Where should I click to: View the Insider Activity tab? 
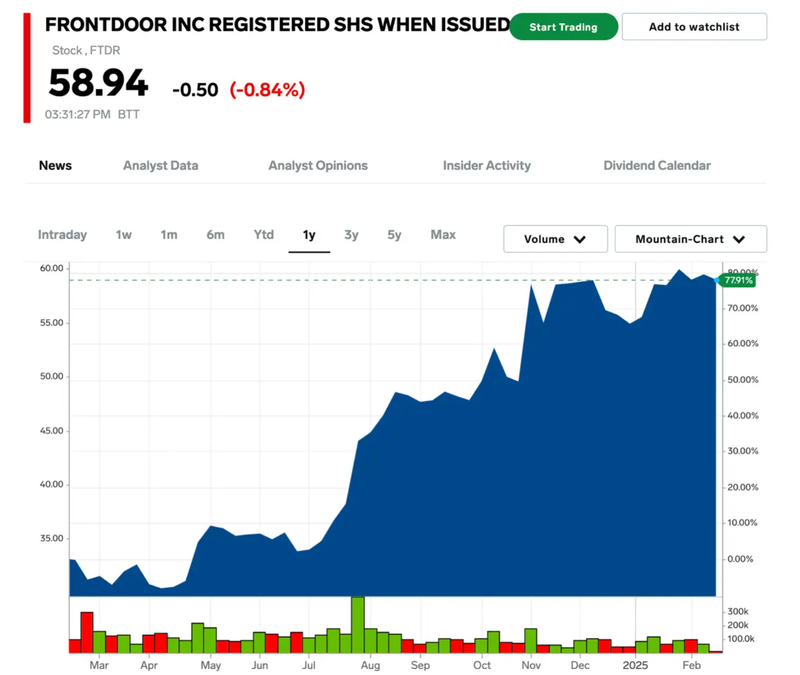coord(487,166)
